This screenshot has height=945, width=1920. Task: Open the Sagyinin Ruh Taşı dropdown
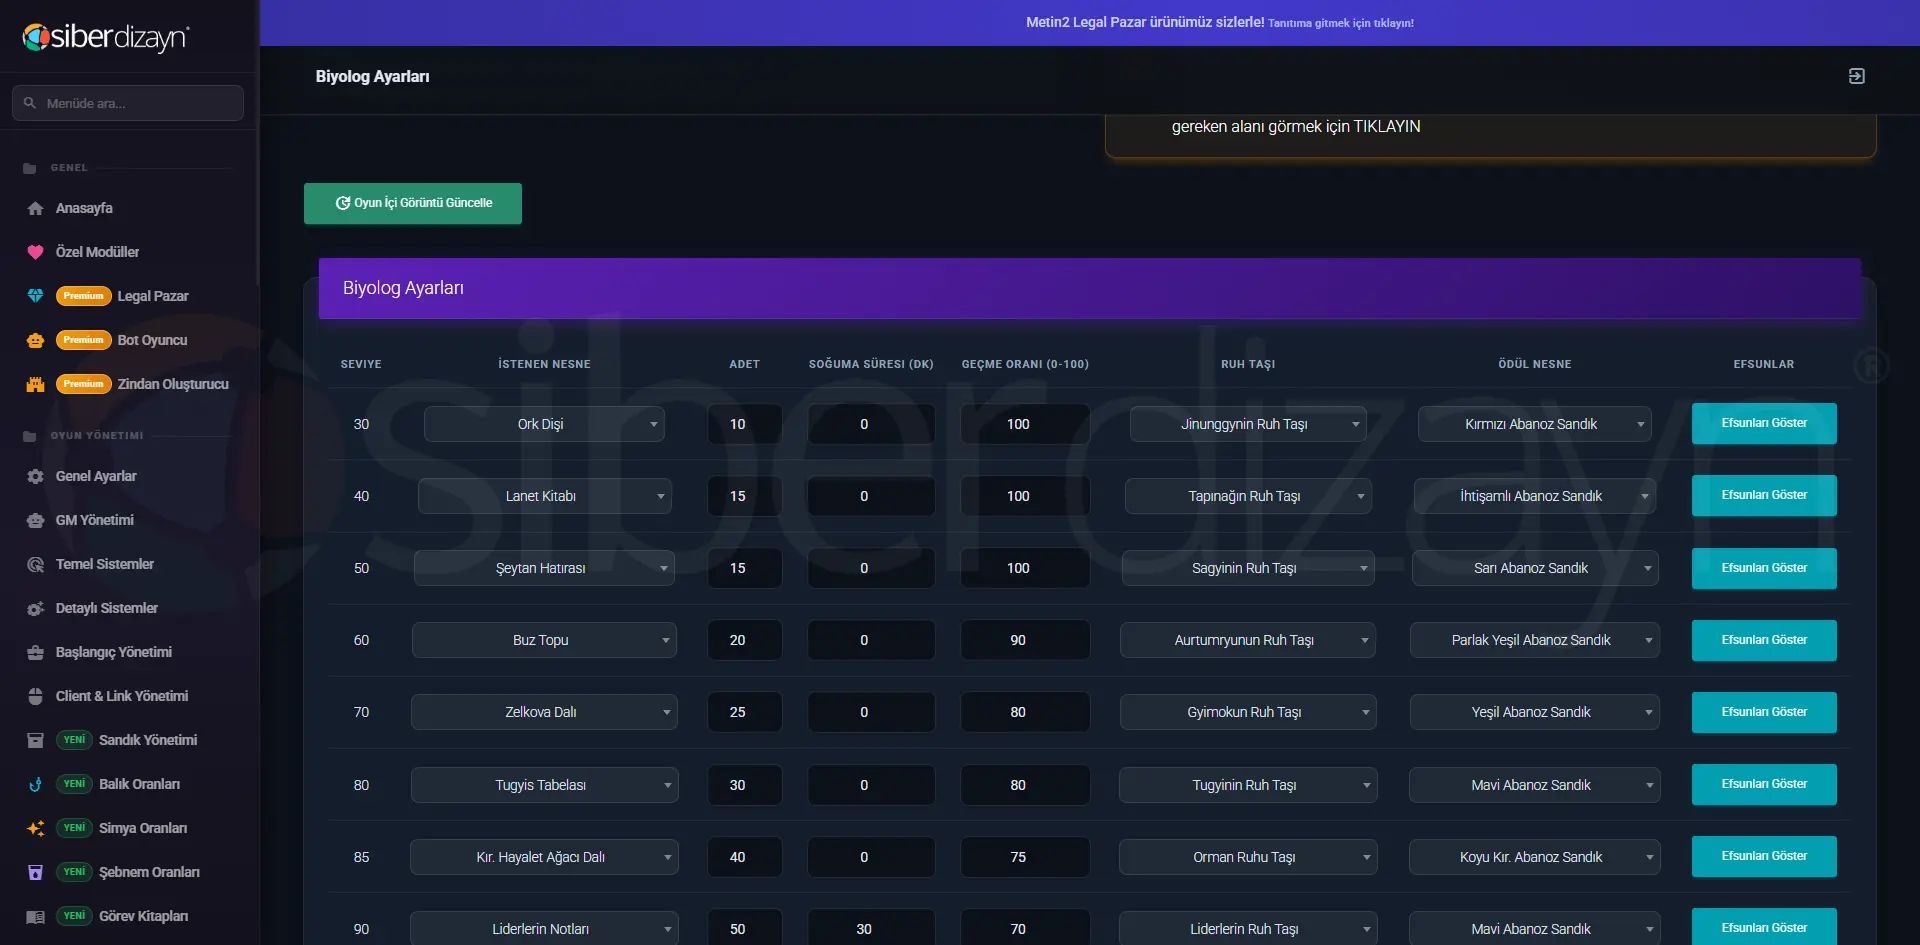[x=1248, y=568]
